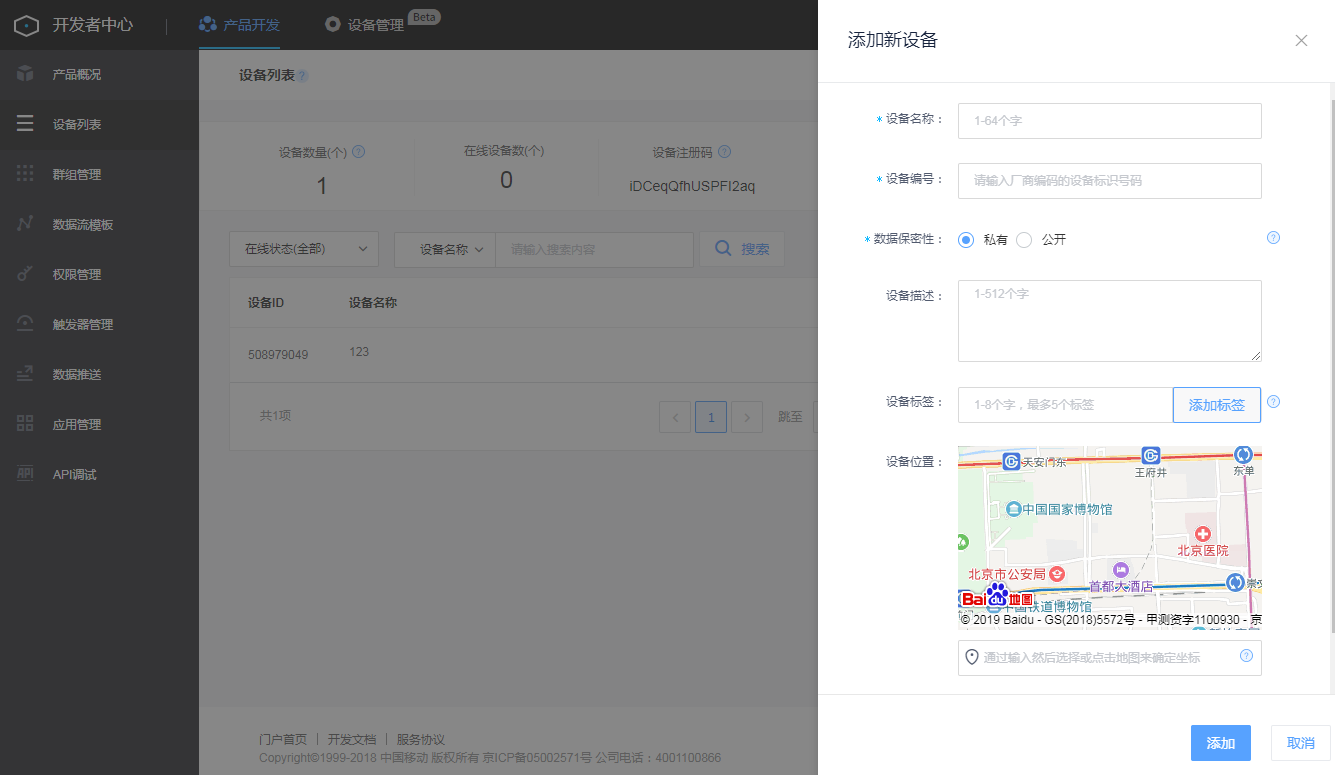The image size is (1335, 775).
Task: Select the 私有 radio option
Action: [x=966, y=240]
